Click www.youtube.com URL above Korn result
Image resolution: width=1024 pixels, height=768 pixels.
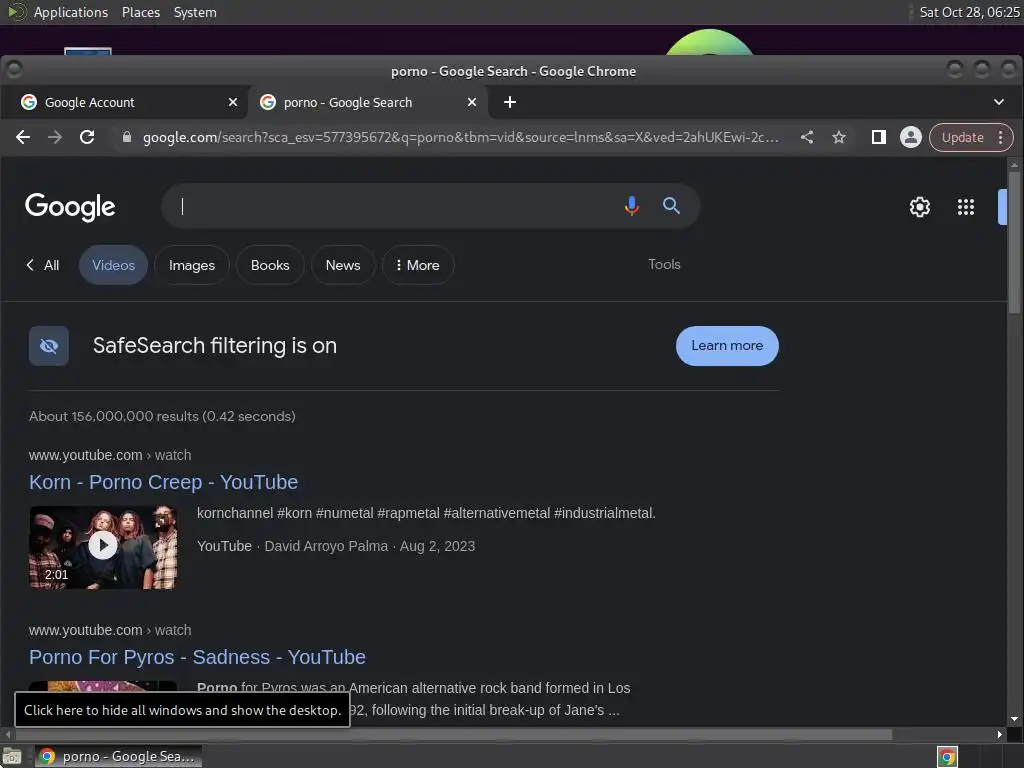pyautogui.click(x=86, y=455)
